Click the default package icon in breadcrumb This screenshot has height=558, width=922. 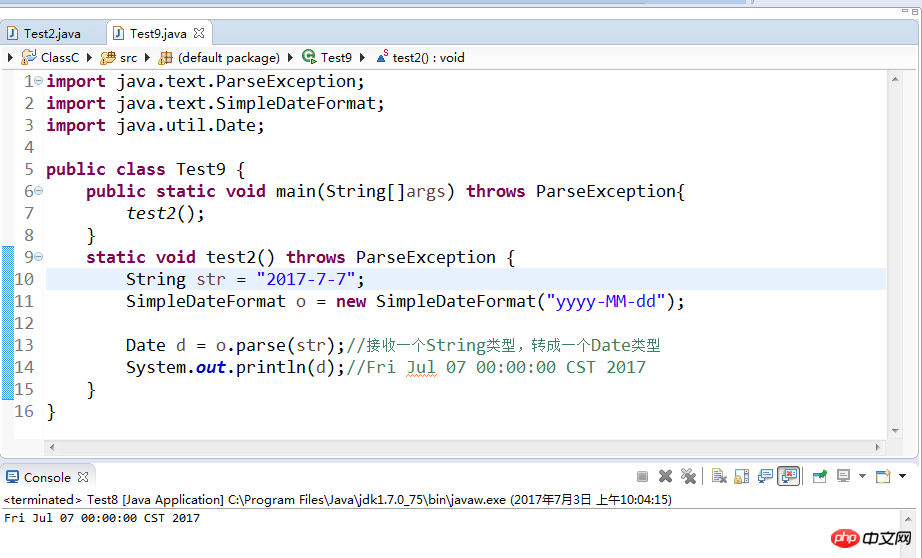(166, 58)
